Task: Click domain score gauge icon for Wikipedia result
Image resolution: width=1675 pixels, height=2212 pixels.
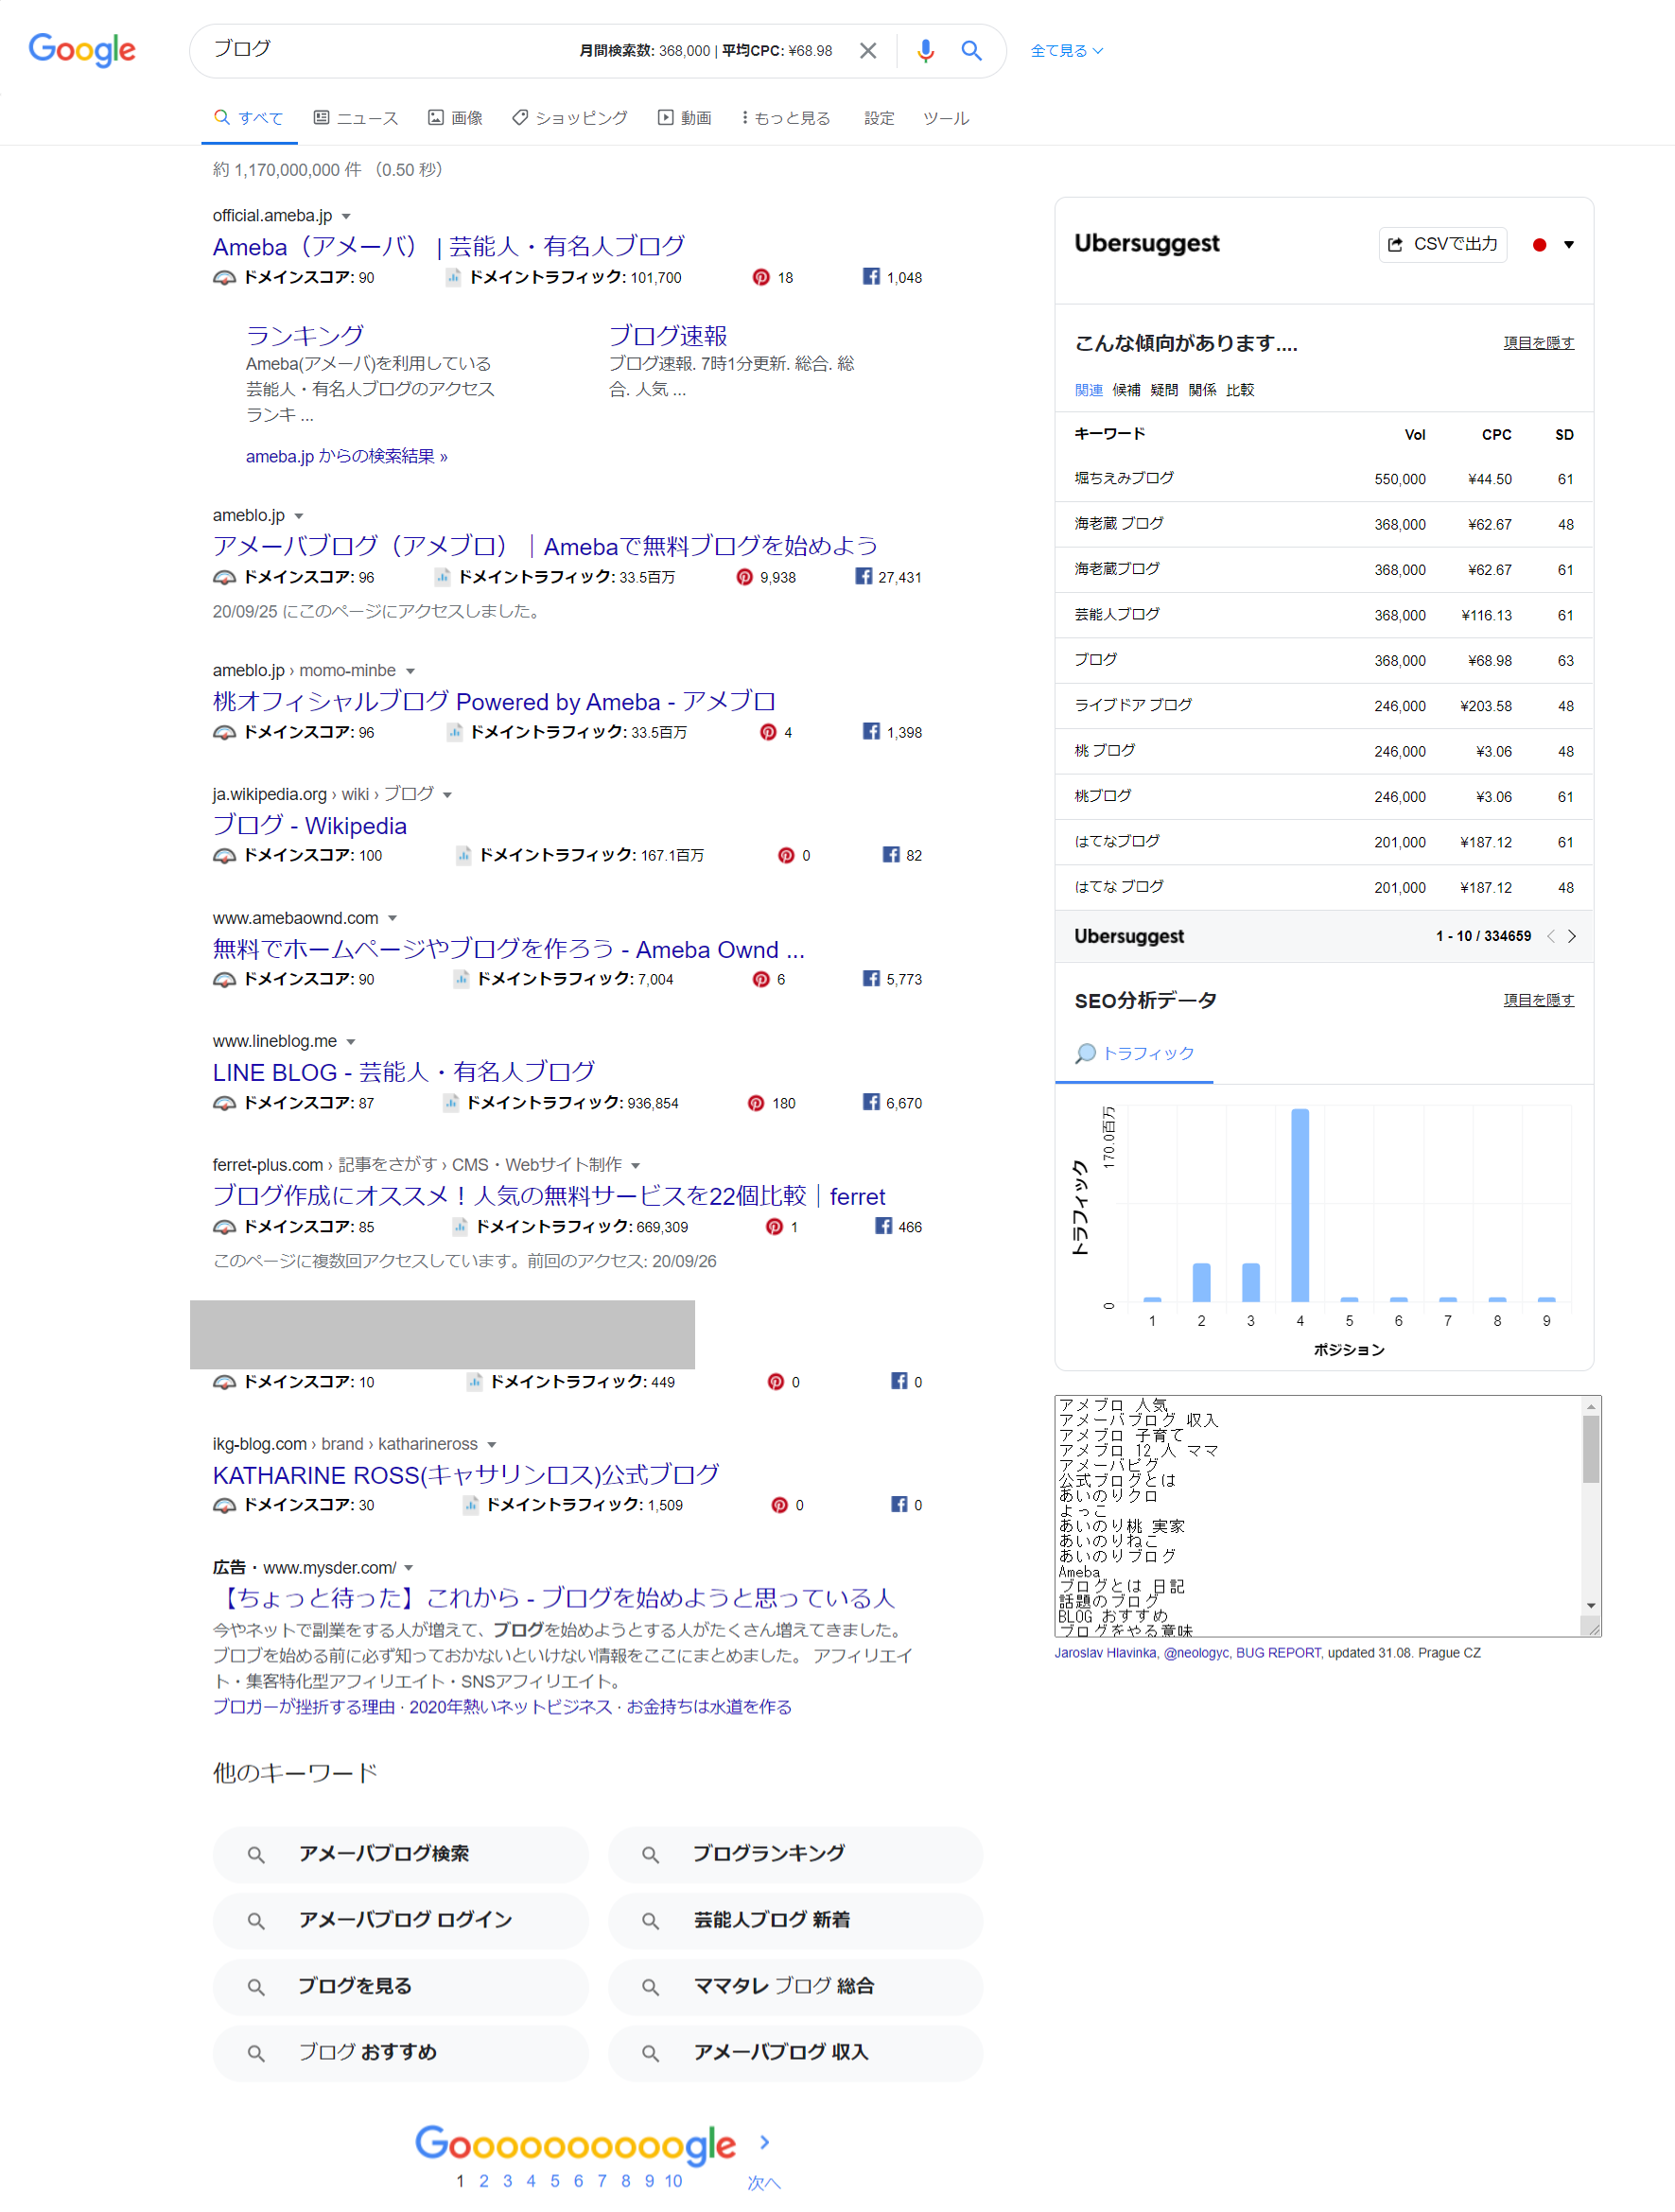Action: click(x=224, y=855)
